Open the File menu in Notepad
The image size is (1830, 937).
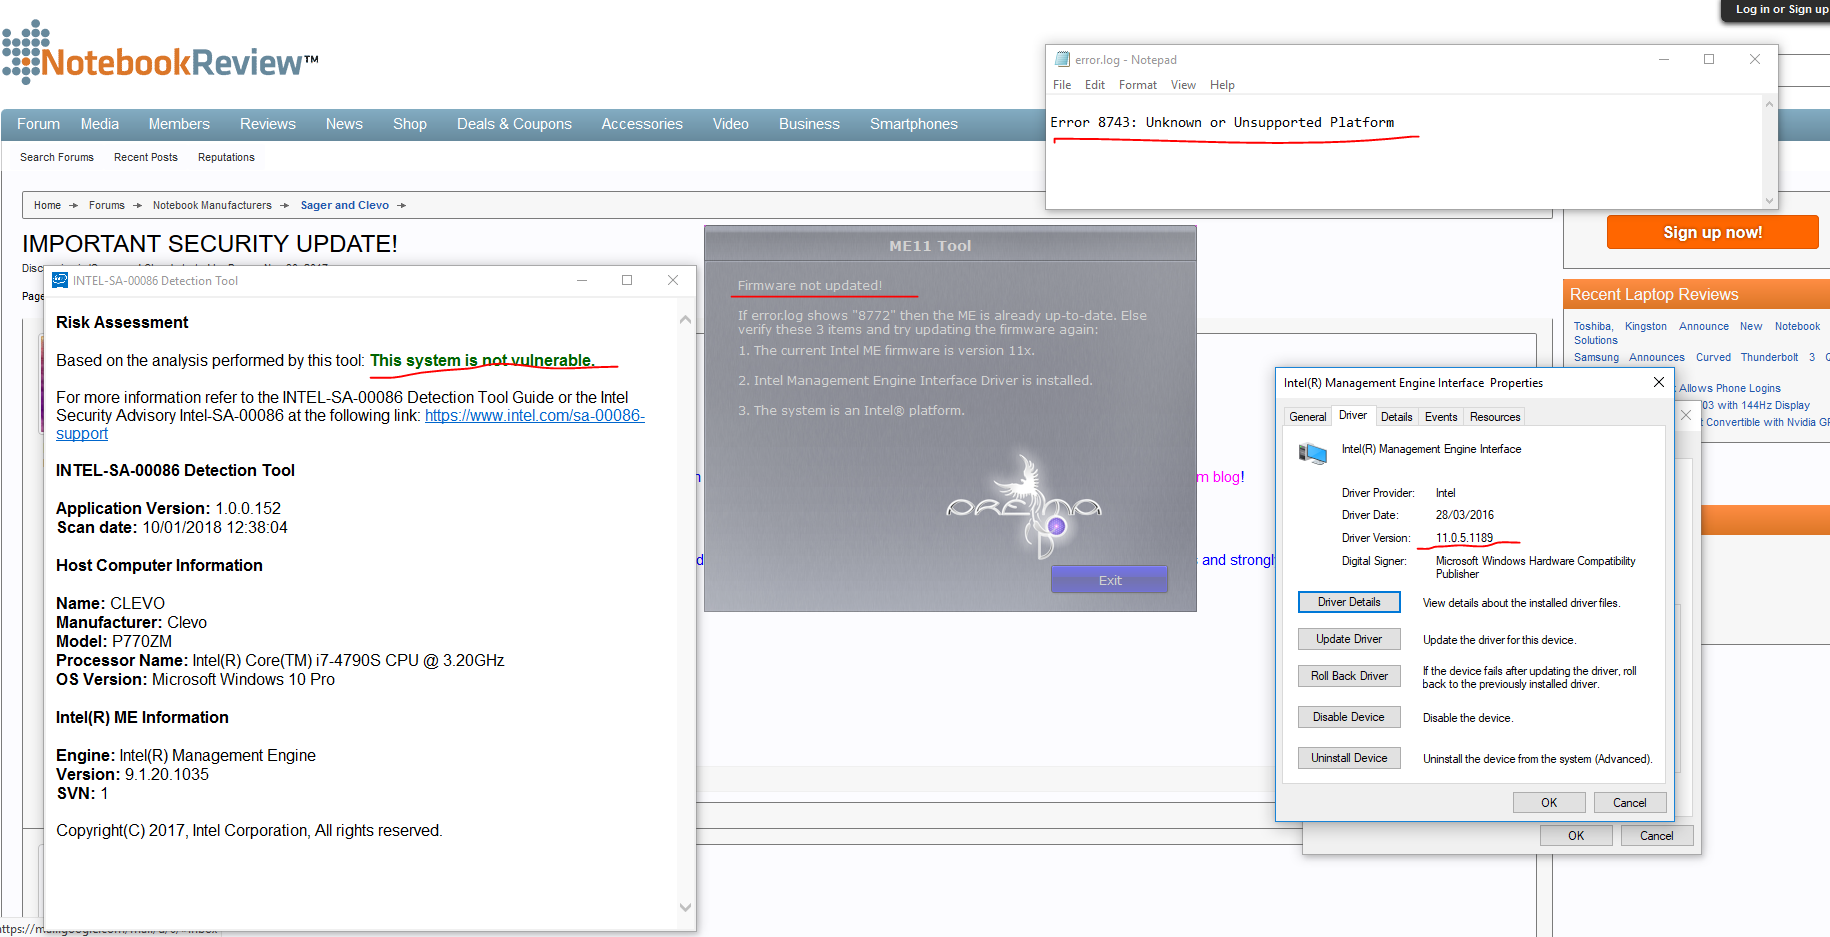coord(1062,85)
